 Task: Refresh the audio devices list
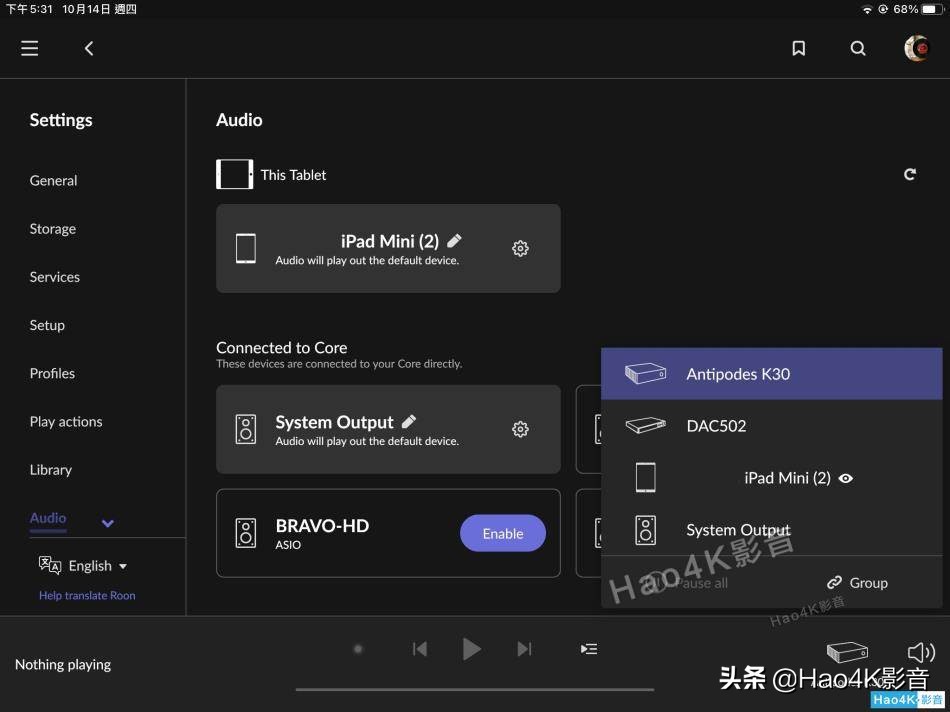tap(910, 173)
